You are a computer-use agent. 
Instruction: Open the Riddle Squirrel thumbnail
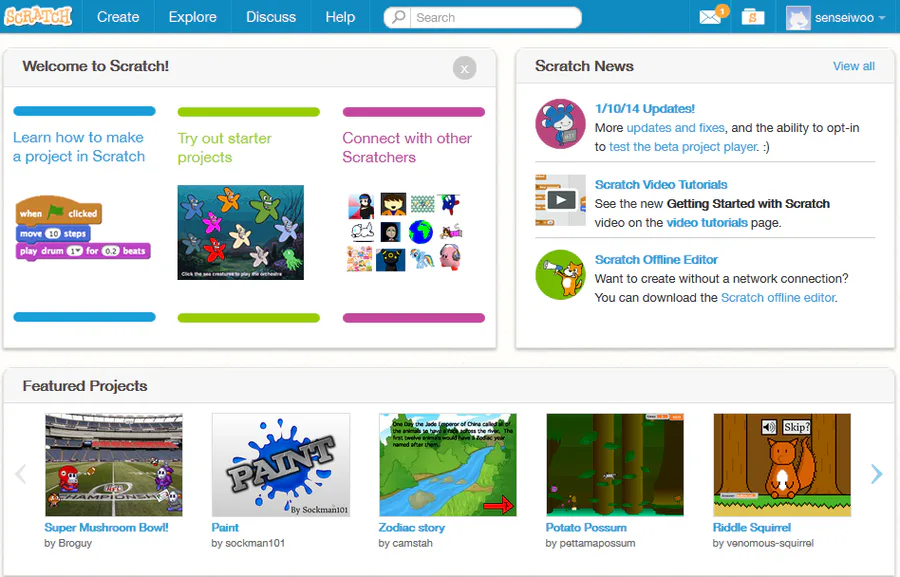click(x=782, y=464)
